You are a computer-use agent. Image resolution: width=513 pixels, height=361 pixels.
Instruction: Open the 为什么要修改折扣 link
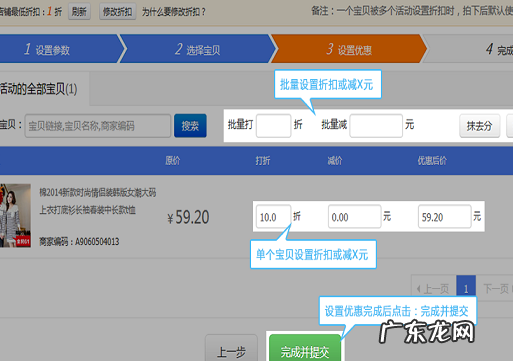point(174,12)
